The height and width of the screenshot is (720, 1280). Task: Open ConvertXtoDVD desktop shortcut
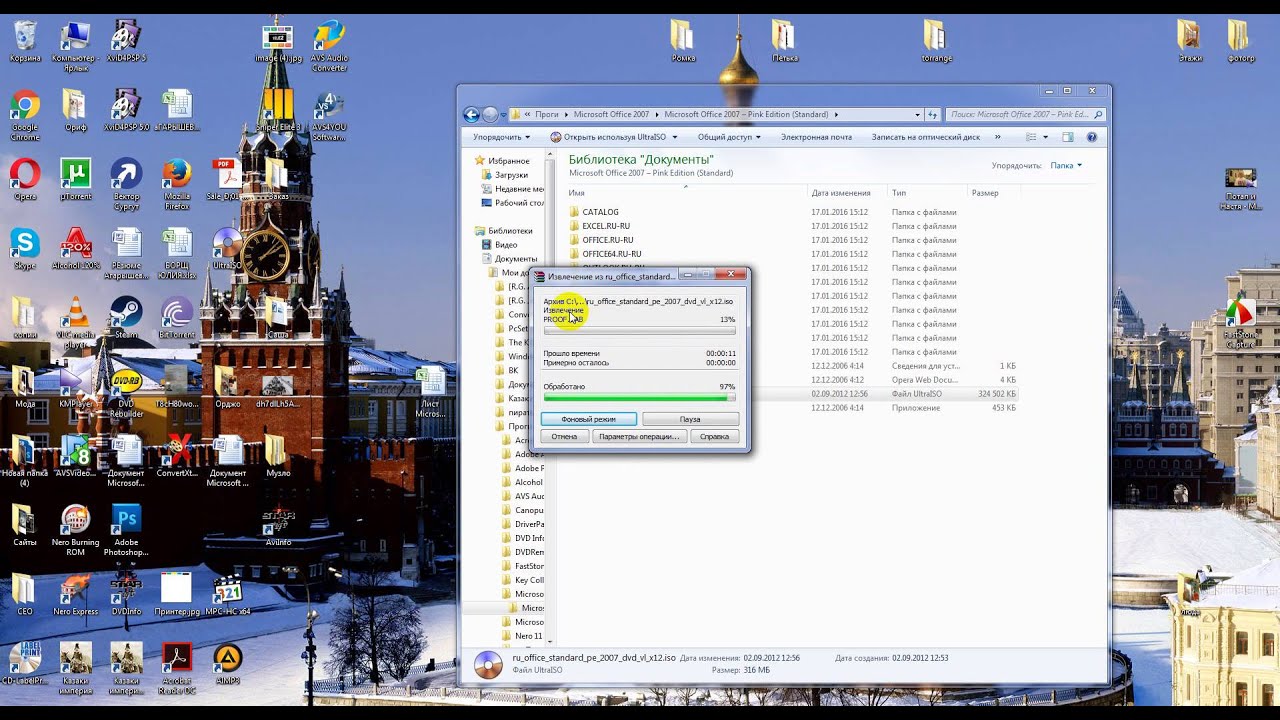(x=177, y=456)
